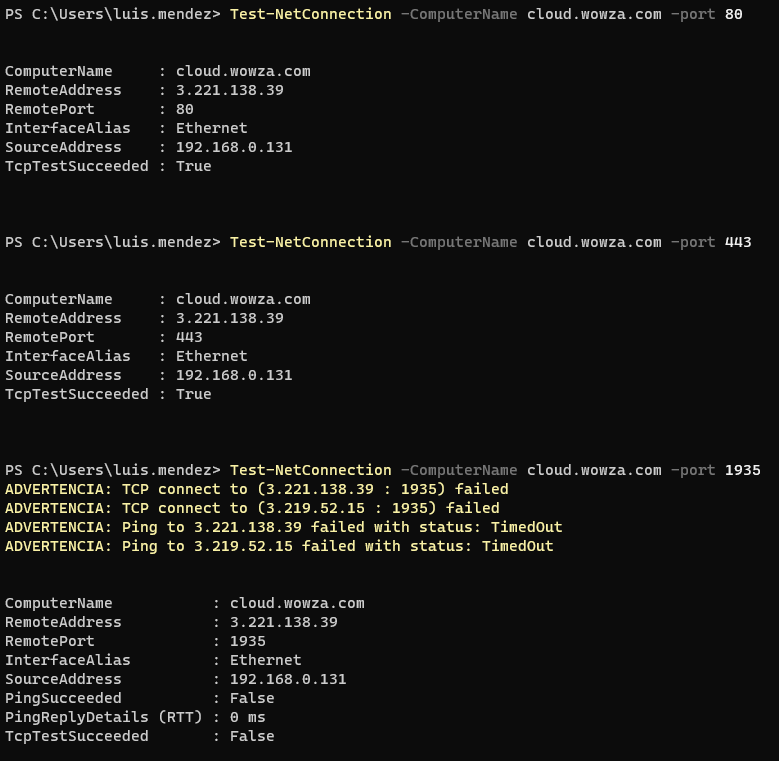Screen dimensions: 779x761
Task: Click the second TcpTestSucceeded True value
Action: click(x=193, y=394)
